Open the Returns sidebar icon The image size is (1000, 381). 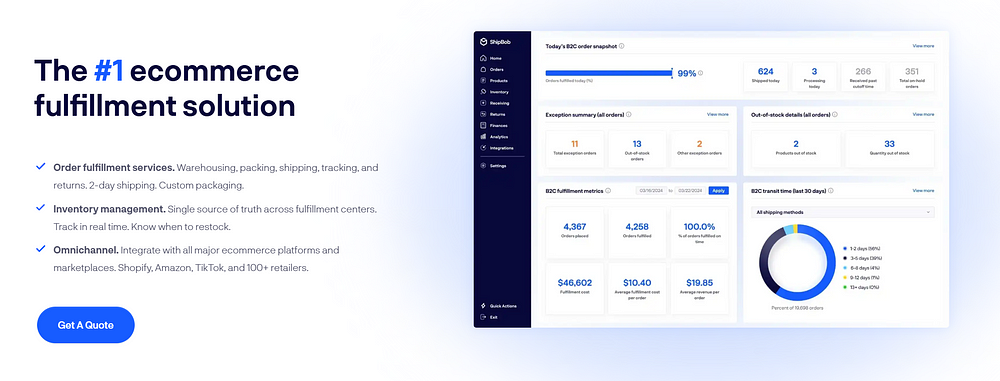[483, 114]
